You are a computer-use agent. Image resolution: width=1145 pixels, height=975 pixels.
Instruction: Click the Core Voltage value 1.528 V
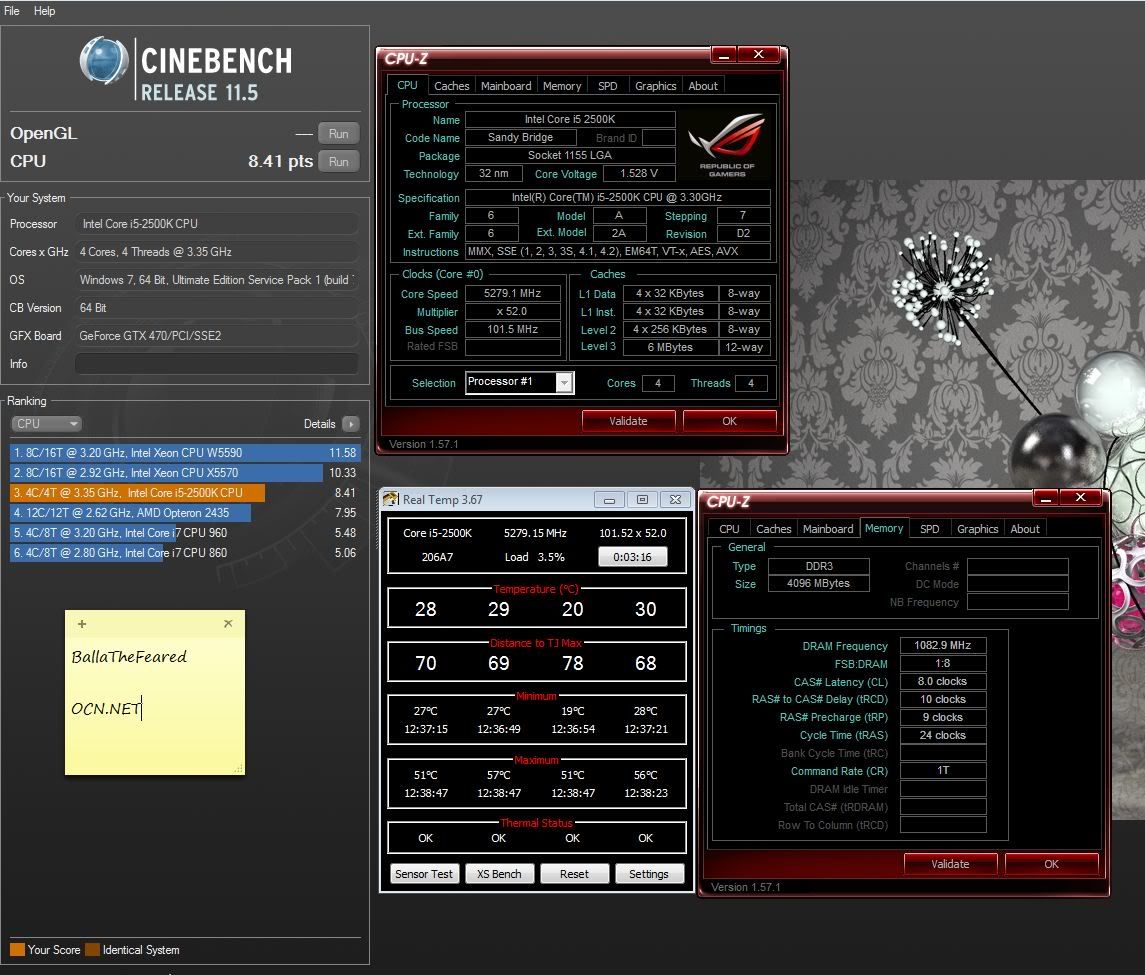point(639,174)
